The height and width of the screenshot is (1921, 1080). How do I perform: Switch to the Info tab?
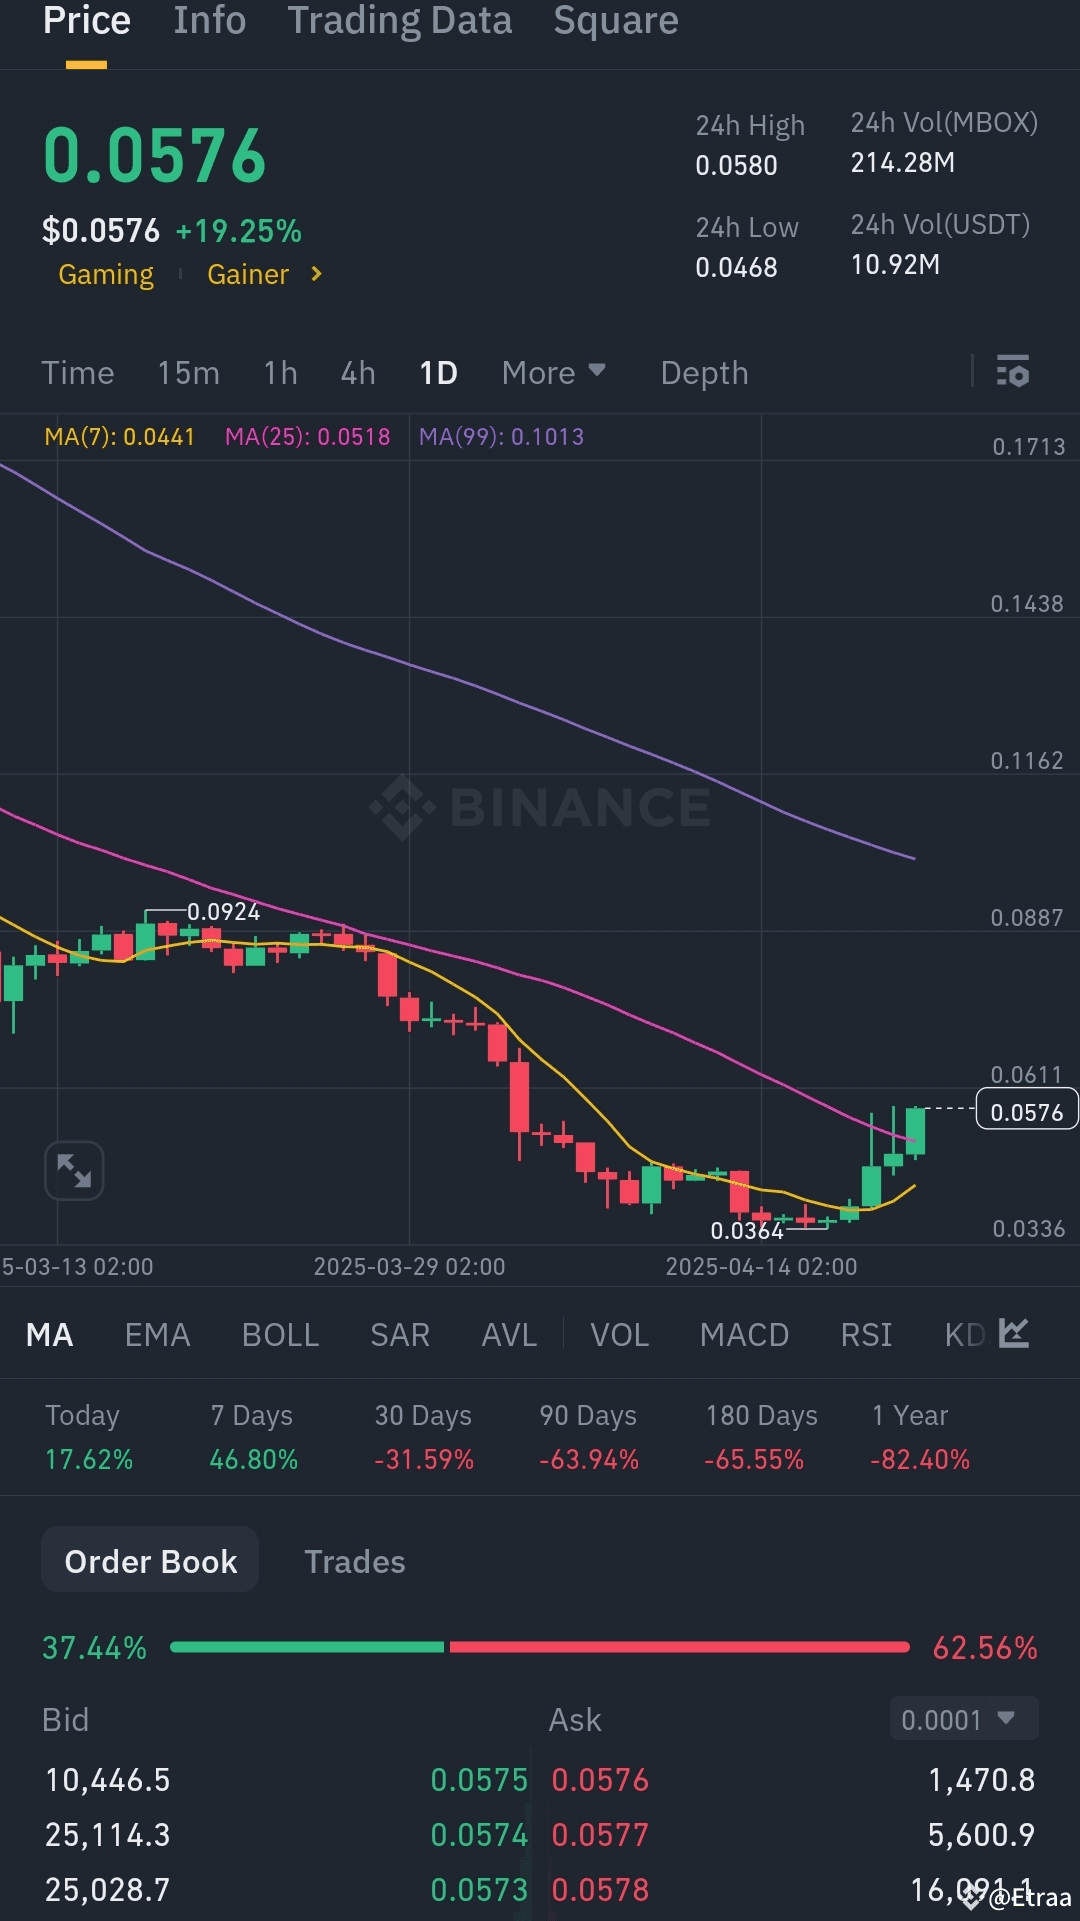coord(209,21)
